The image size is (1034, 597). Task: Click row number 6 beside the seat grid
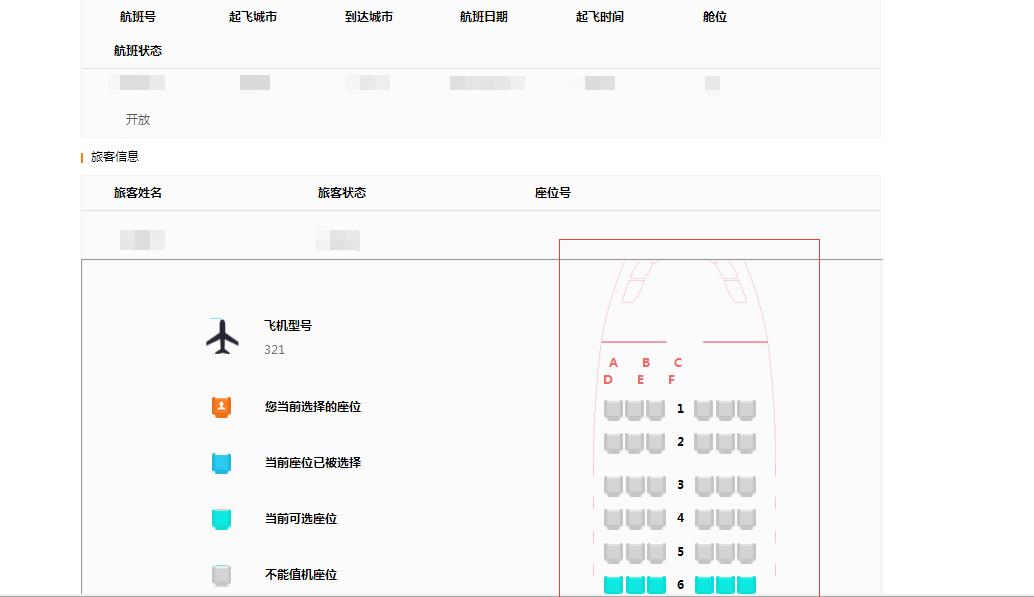pyautogui.click(x=679, y=583)
